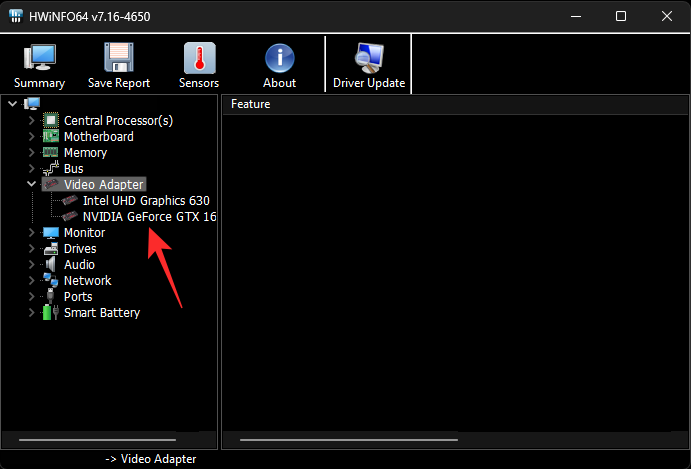691x469 pixels.
Task: Open the About info icon
Action: point(279,58)
